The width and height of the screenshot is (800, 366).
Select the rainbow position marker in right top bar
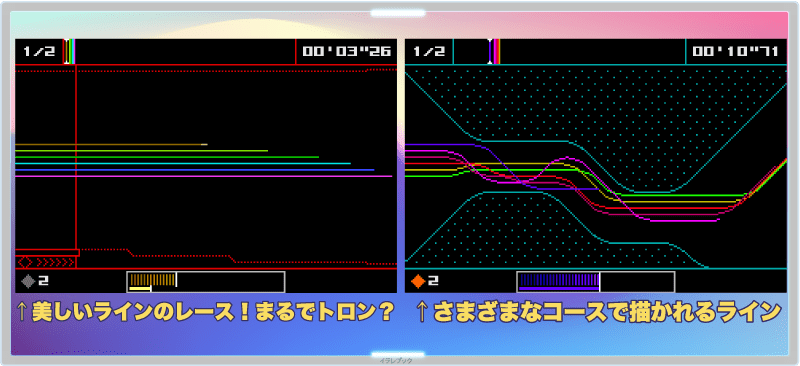click(x=494, y=52)
